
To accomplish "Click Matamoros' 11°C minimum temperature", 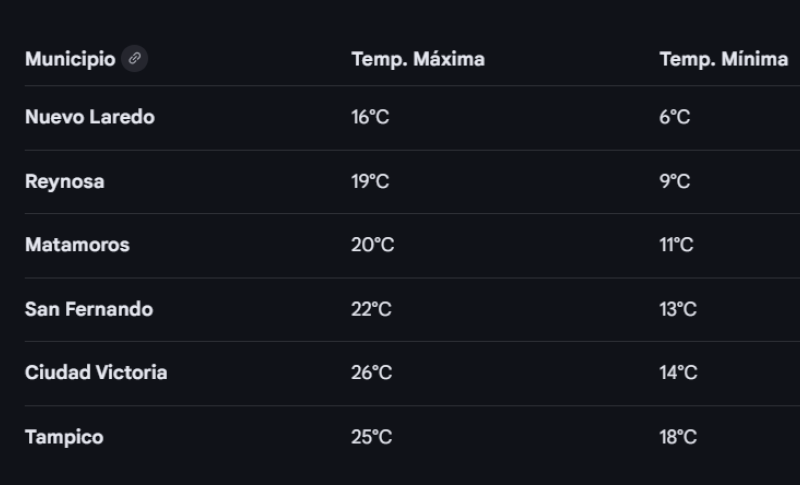I will [x=676, y=245].
